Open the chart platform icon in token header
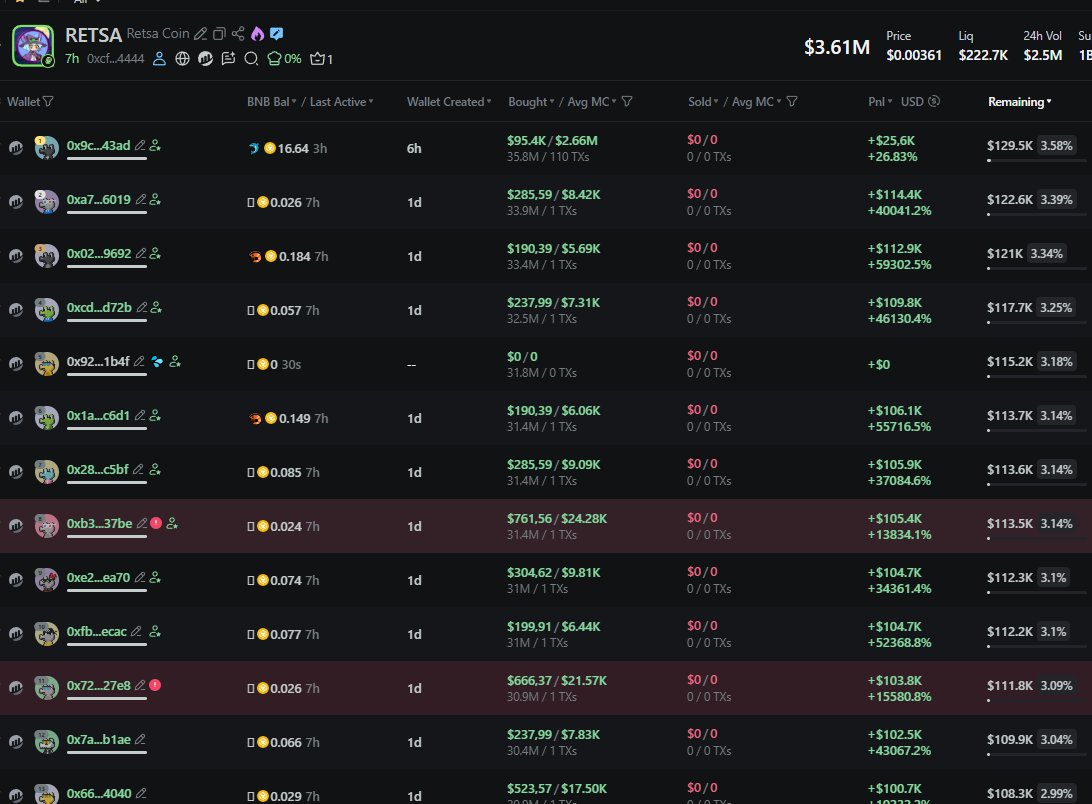1092x804 pixels. coord(205,59)
